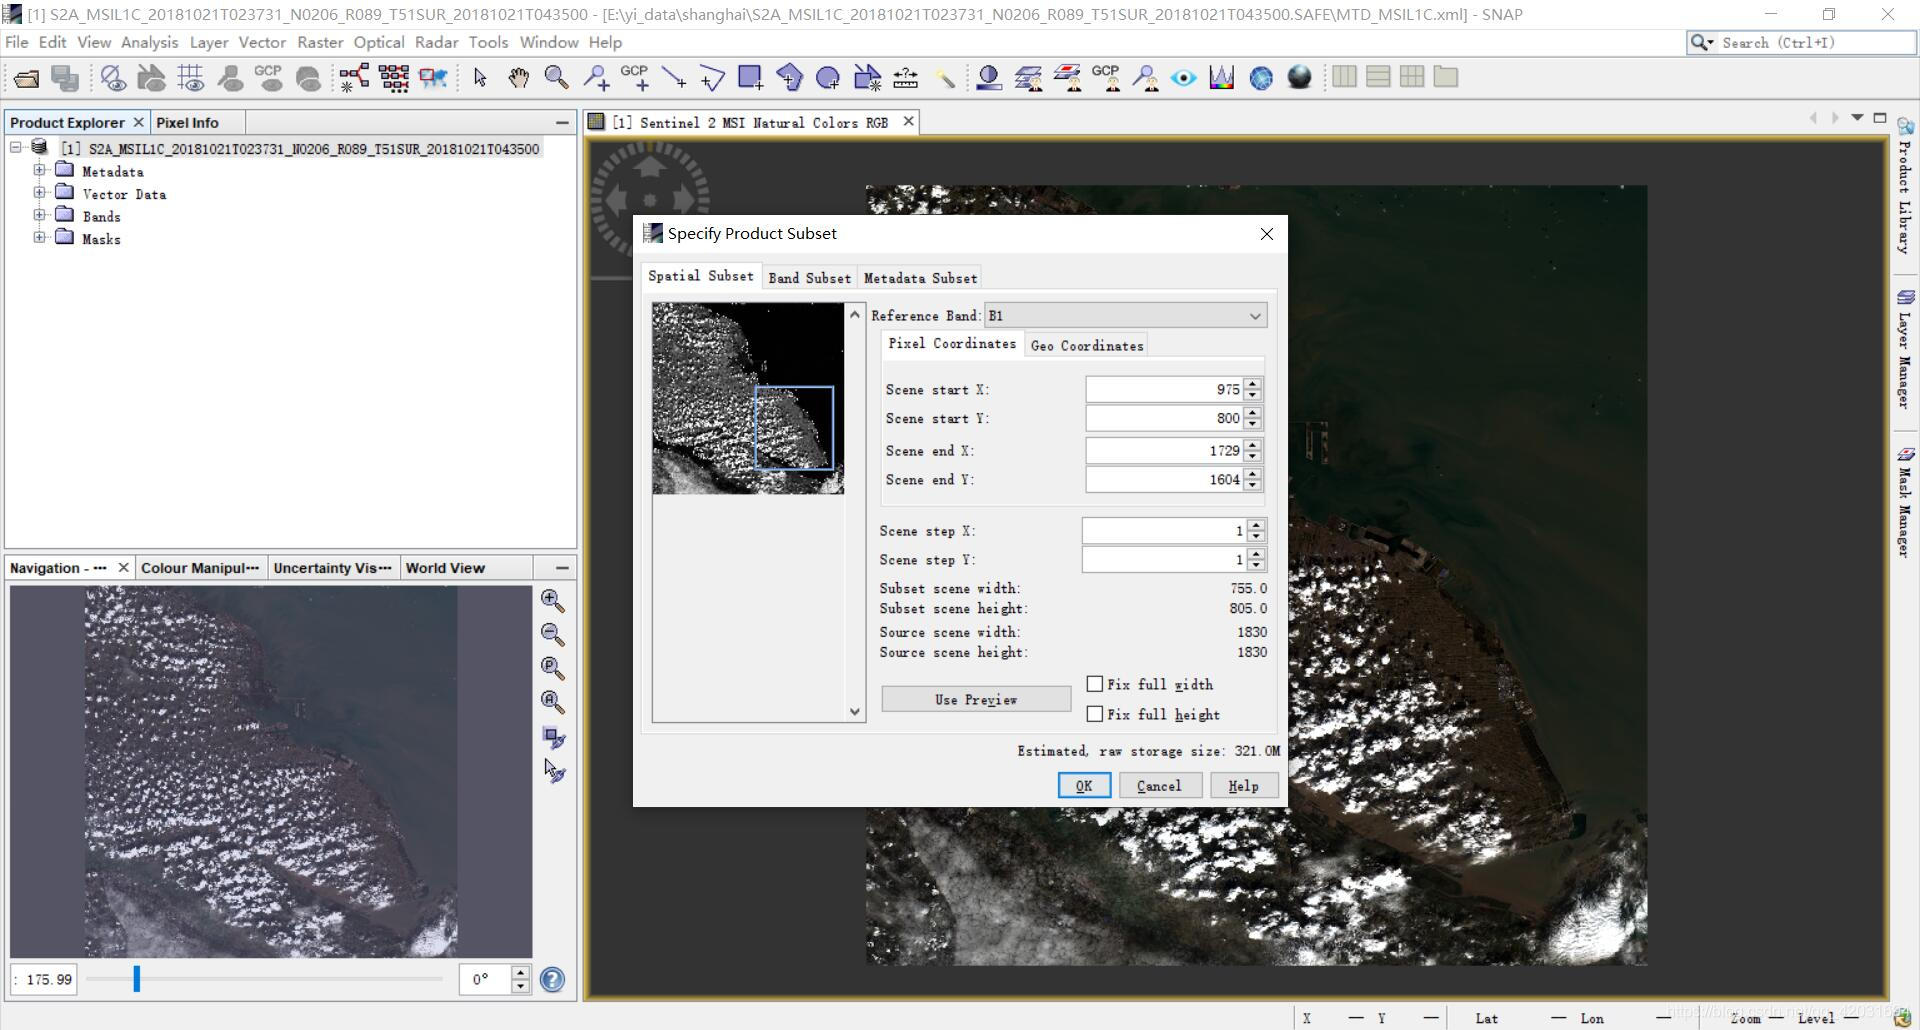The width and height of the screenshot is (1920, 1030).
Task: Expand the Vector Data tree node
Action: (x=39, y=192)
